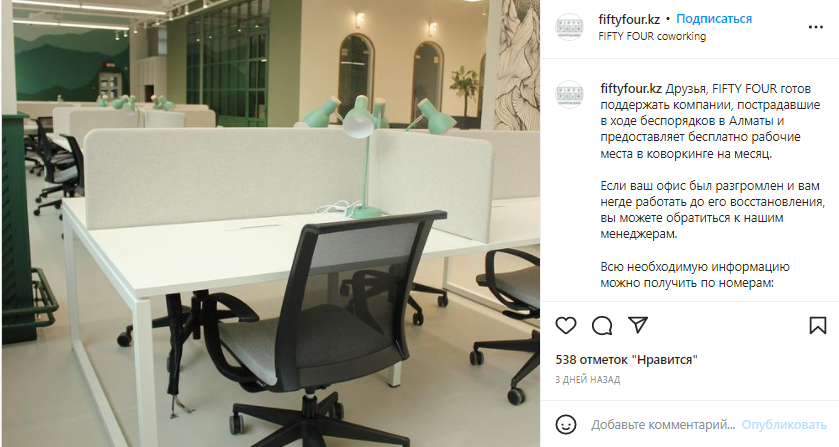Screen dimensions: 839x447
Task: Like the post with heart icon
Action: click(x=566, y=325)
